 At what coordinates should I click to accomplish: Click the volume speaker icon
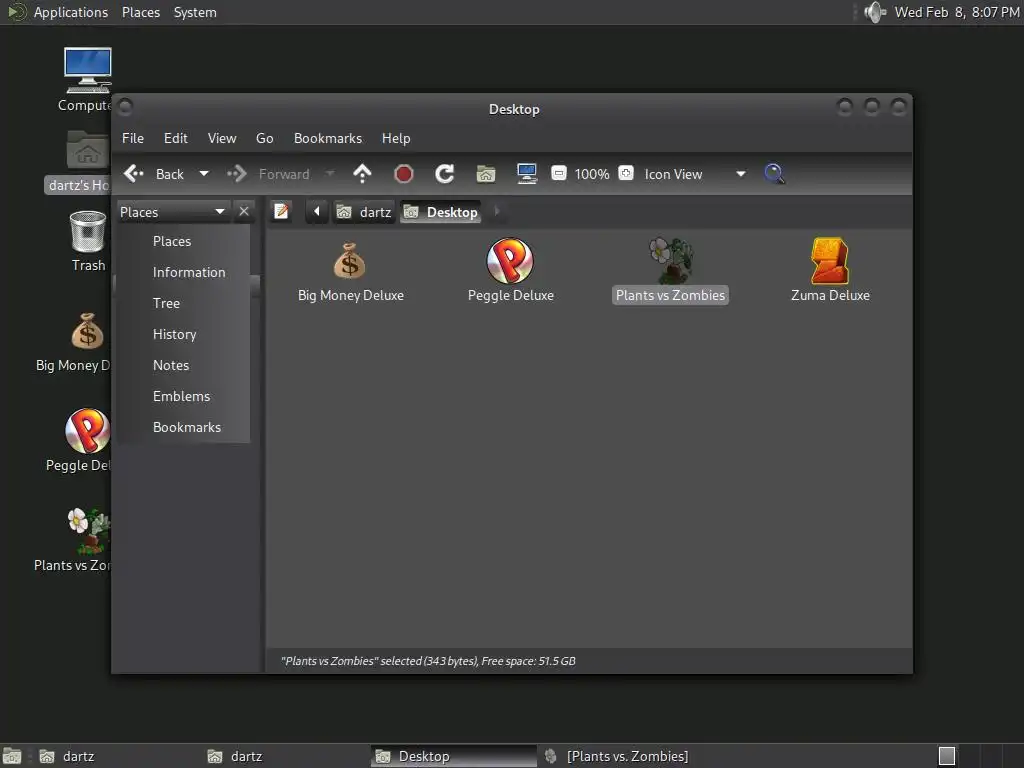(875, 12)
